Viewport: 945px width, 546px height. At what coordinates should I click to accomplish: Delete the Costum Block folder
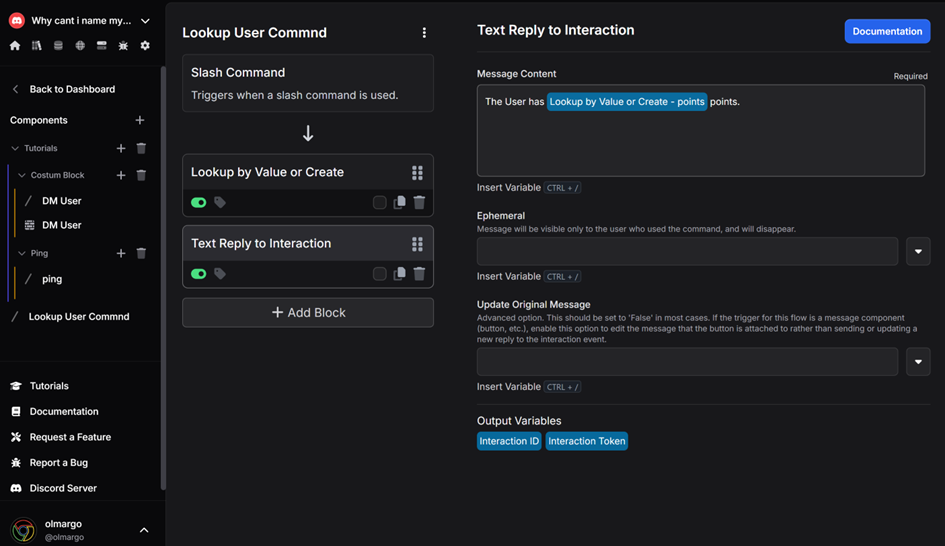[141, 175]
